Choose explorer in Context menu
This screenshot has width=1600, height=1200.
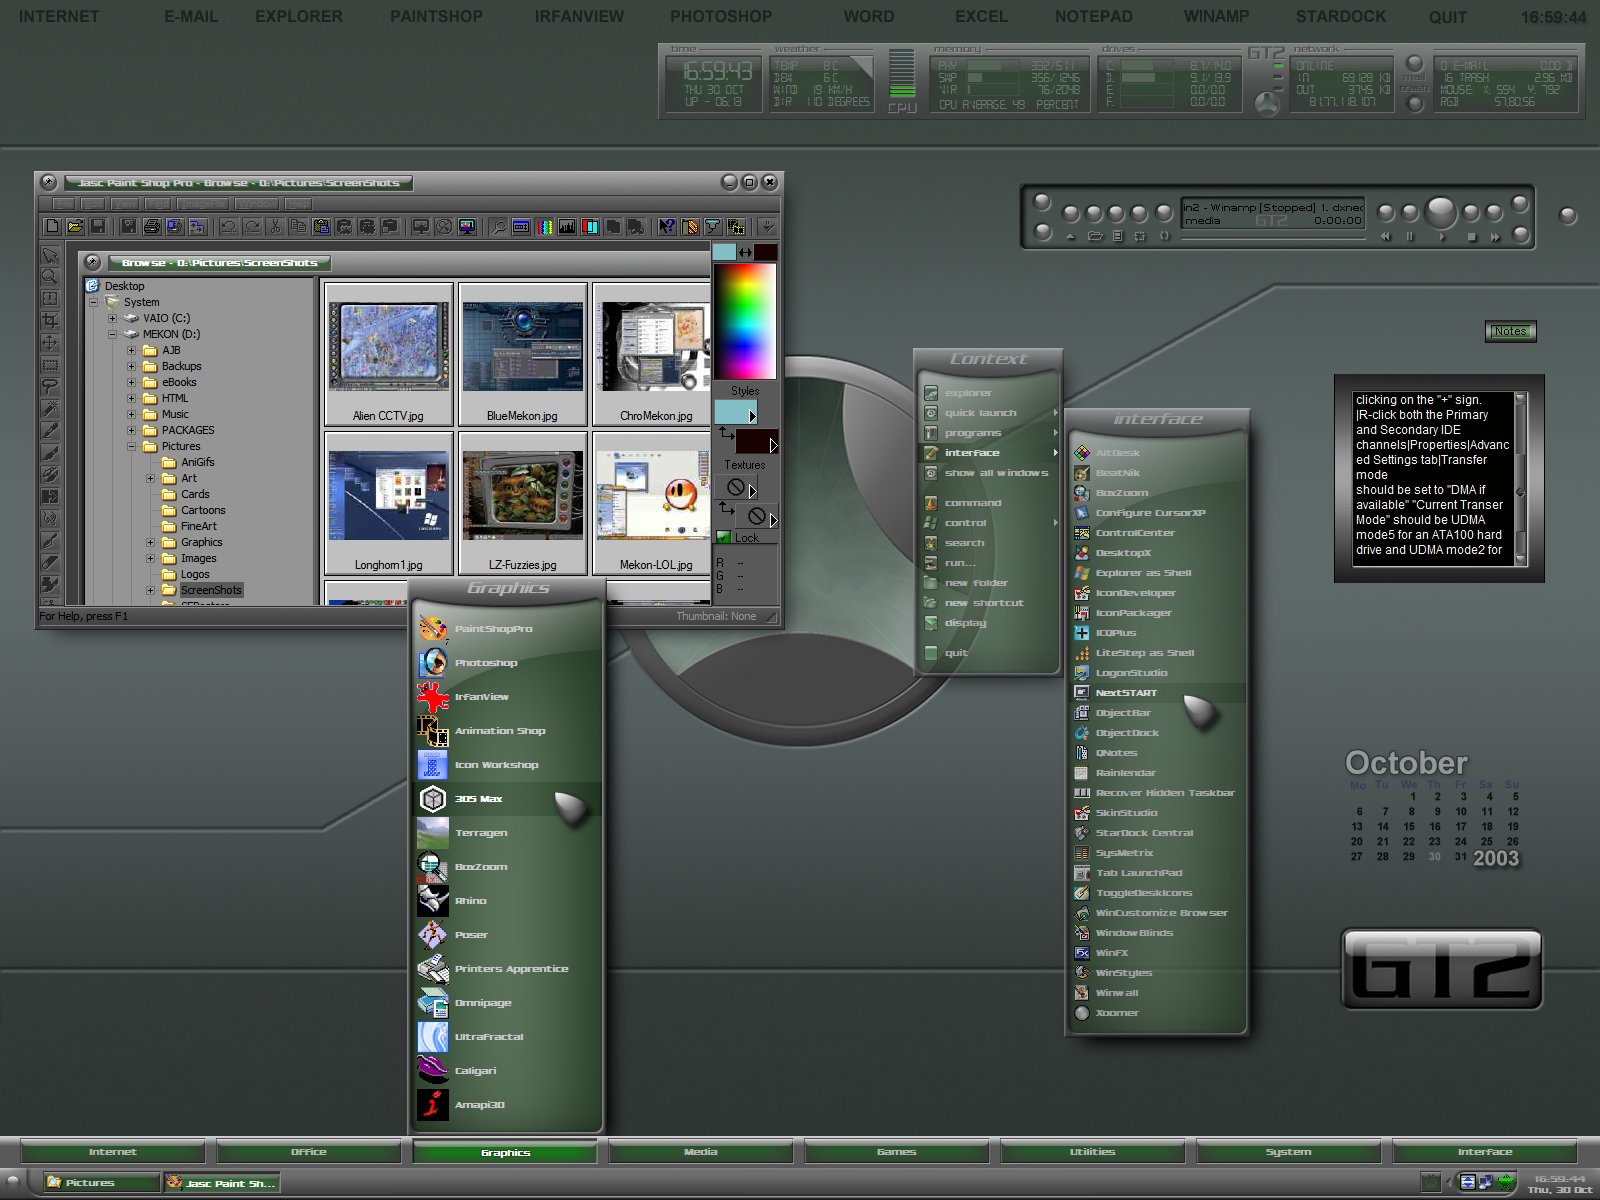[x=988, y=393]
